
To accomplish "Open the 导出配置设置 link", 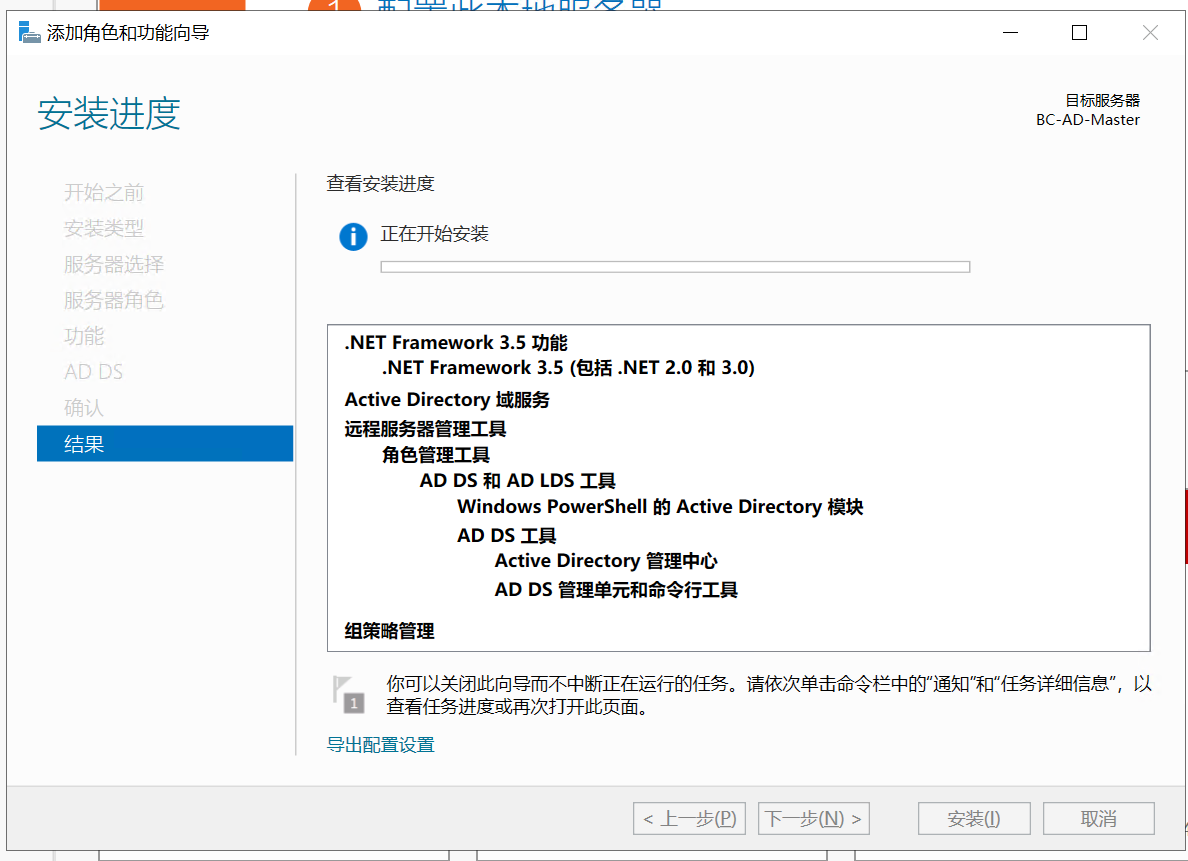I will point(380,745).
